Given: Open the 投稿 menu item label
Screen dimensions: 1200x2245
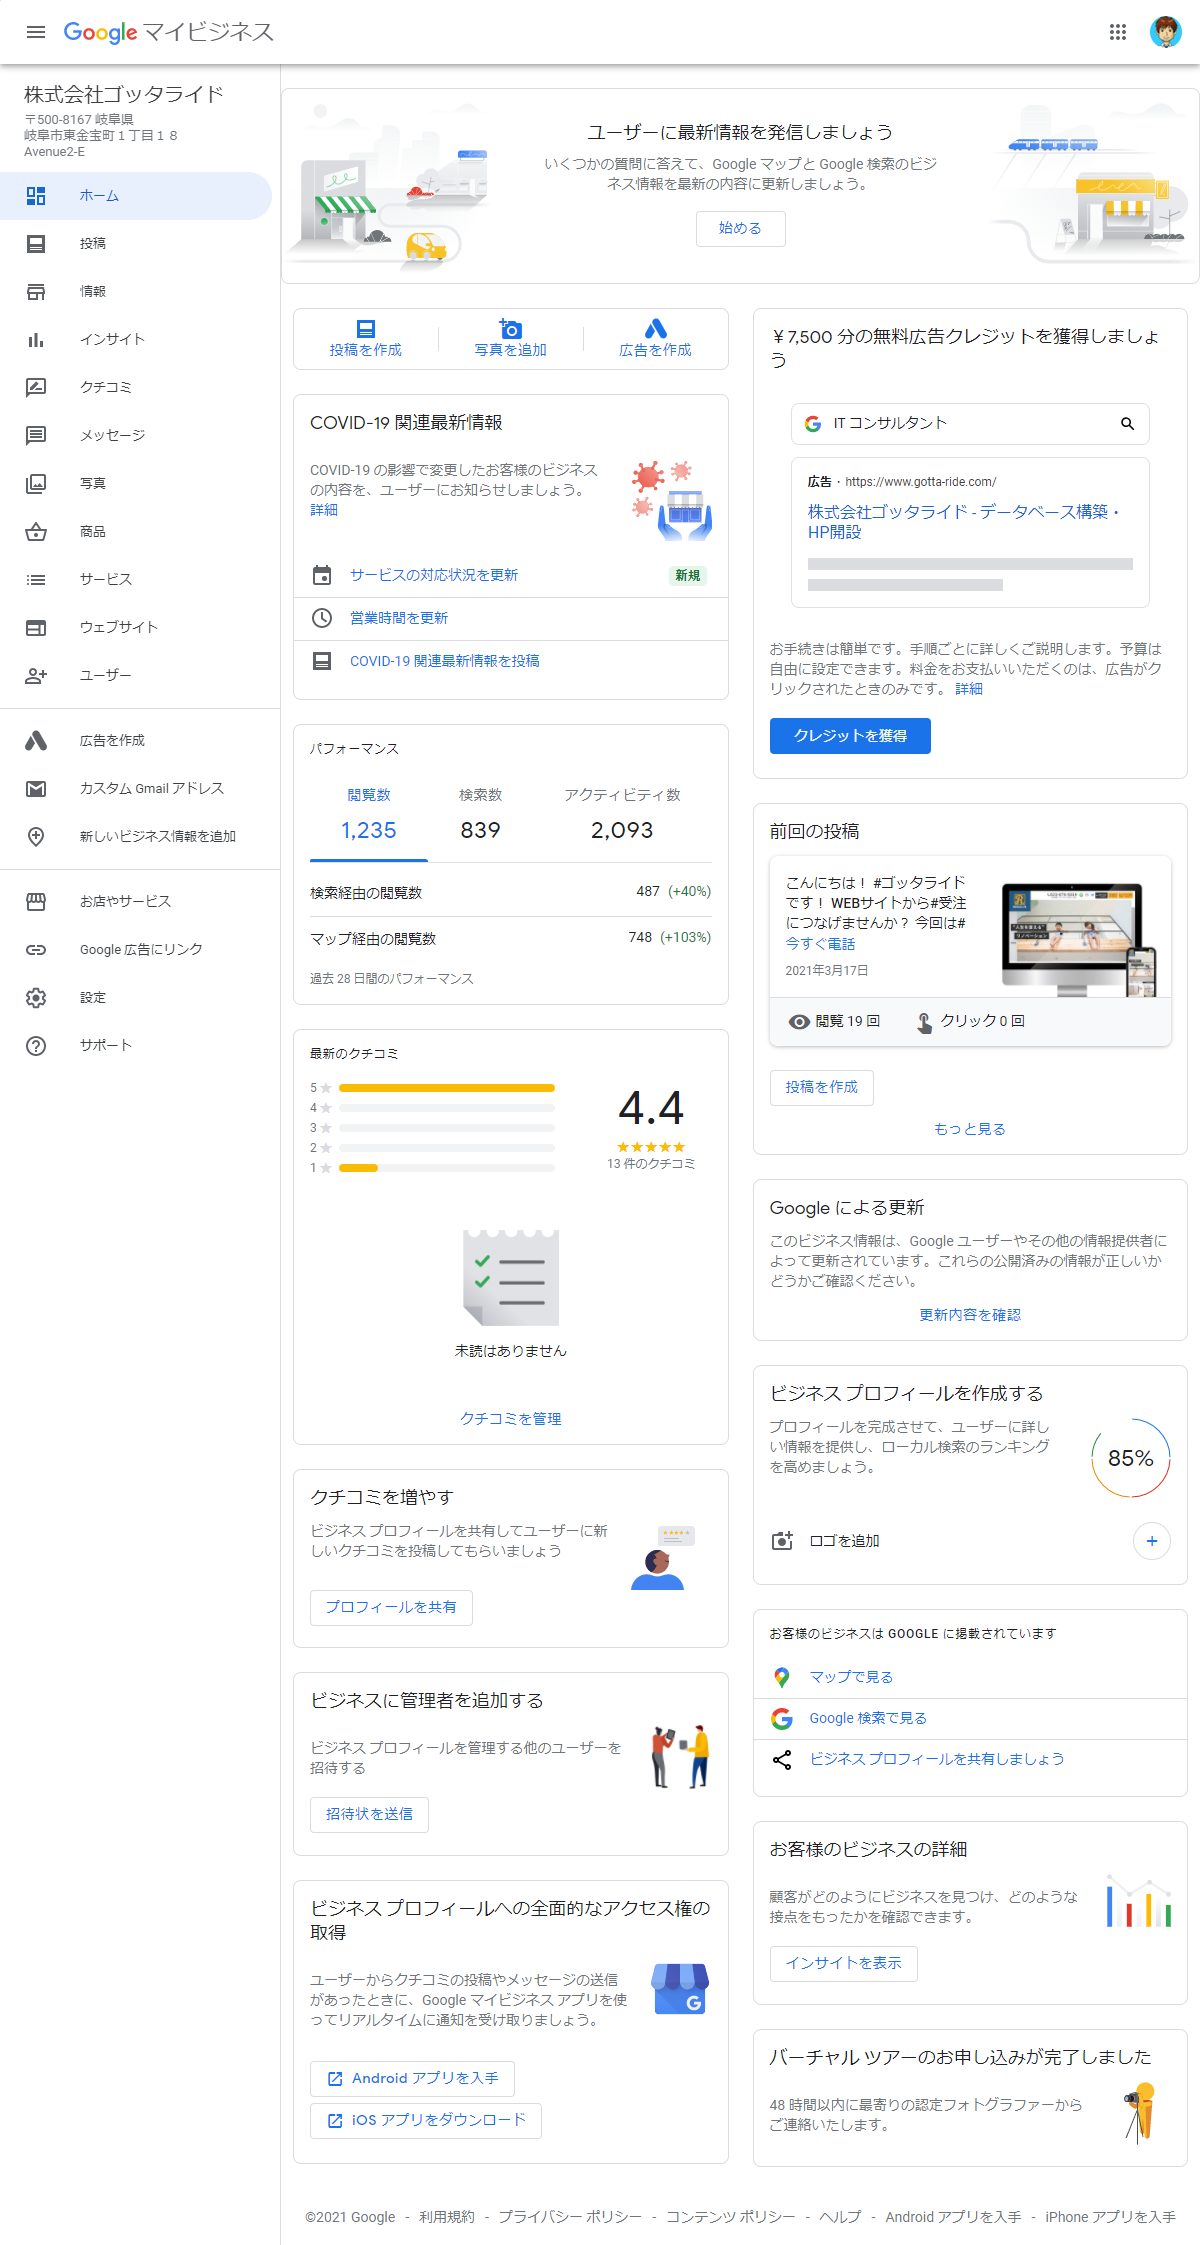Looking at the screenshot, I should click(93, 244).
